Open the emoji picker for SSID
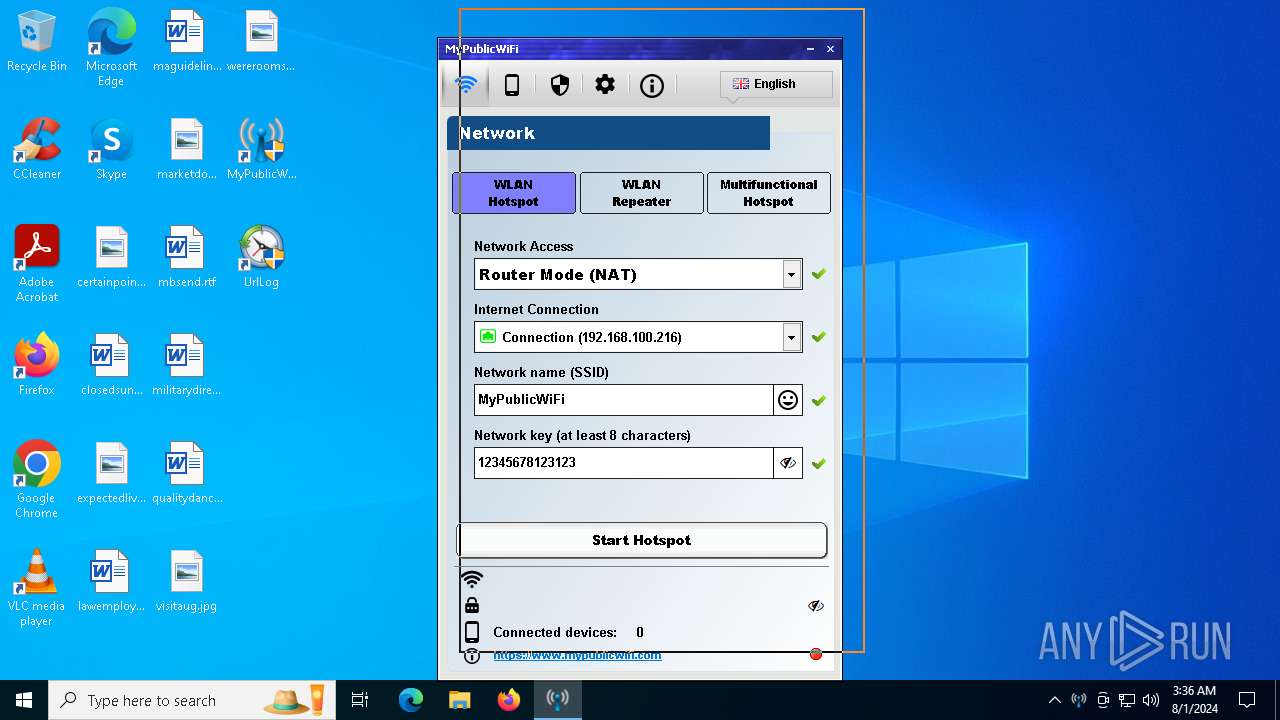The height and width of the screenshot is (720, 1280). pyautogui.click(x=788, y=400)
